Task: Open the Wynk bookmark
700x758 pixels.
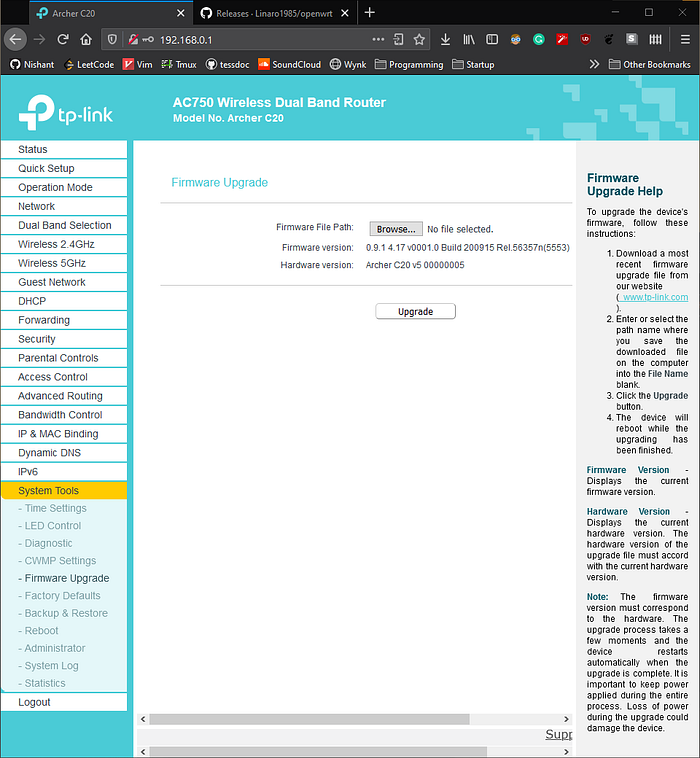Action: (x=348, y=64)
